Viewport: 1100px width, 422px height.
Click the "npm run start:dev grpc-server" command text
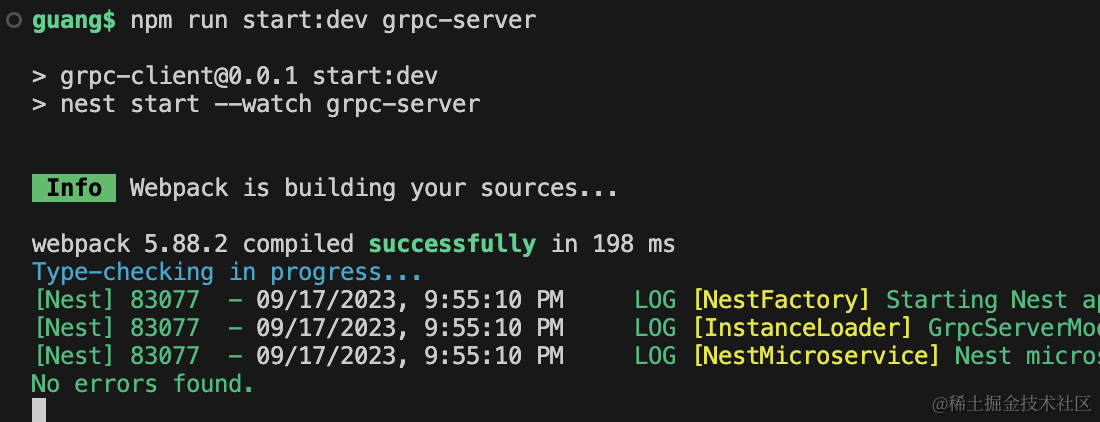coord(333,20)
